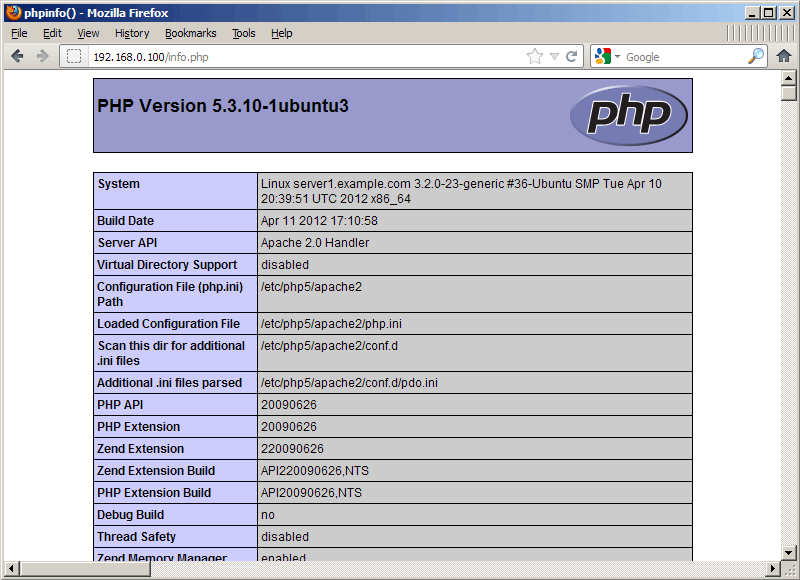Image resolution: width=800 pixels, height=580 pixels.
Task: Click 'disabled' value for Thread Safety
Action: click(x=285, y=537)
